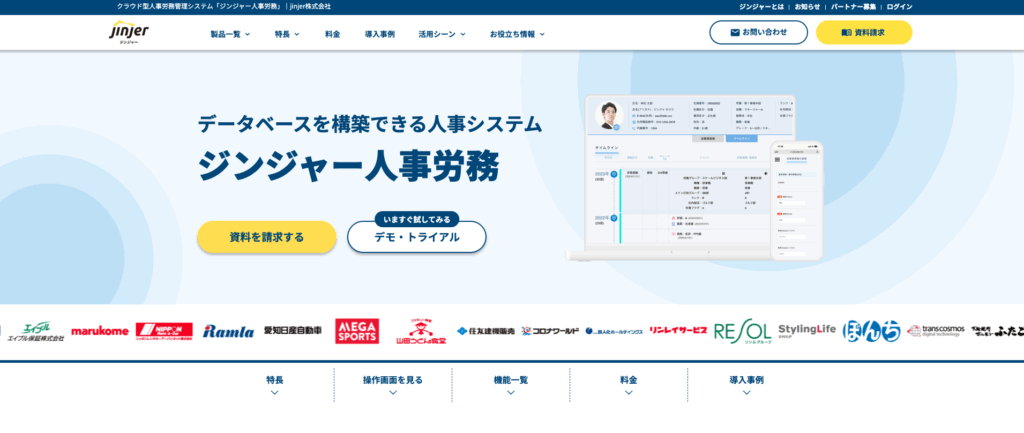Open the お知らせ link in top bar
This screenshot has width=1024, height=433.
pos(807,7)
